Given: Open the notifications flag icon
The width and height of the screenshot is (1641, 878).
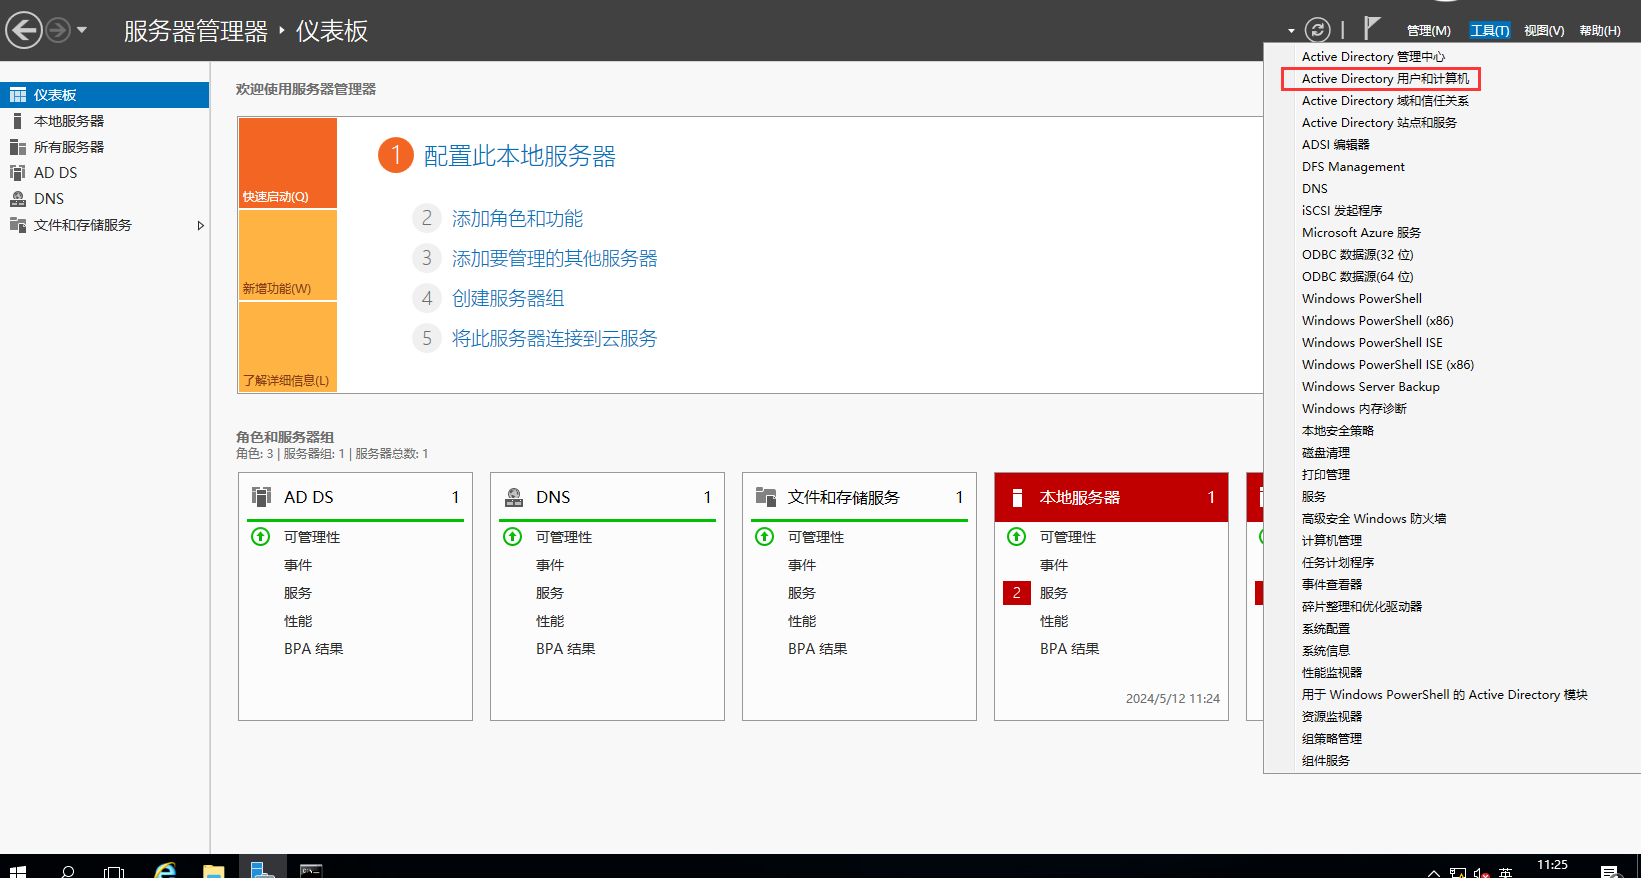Looking at the screenshot, I should [1372, 28].
